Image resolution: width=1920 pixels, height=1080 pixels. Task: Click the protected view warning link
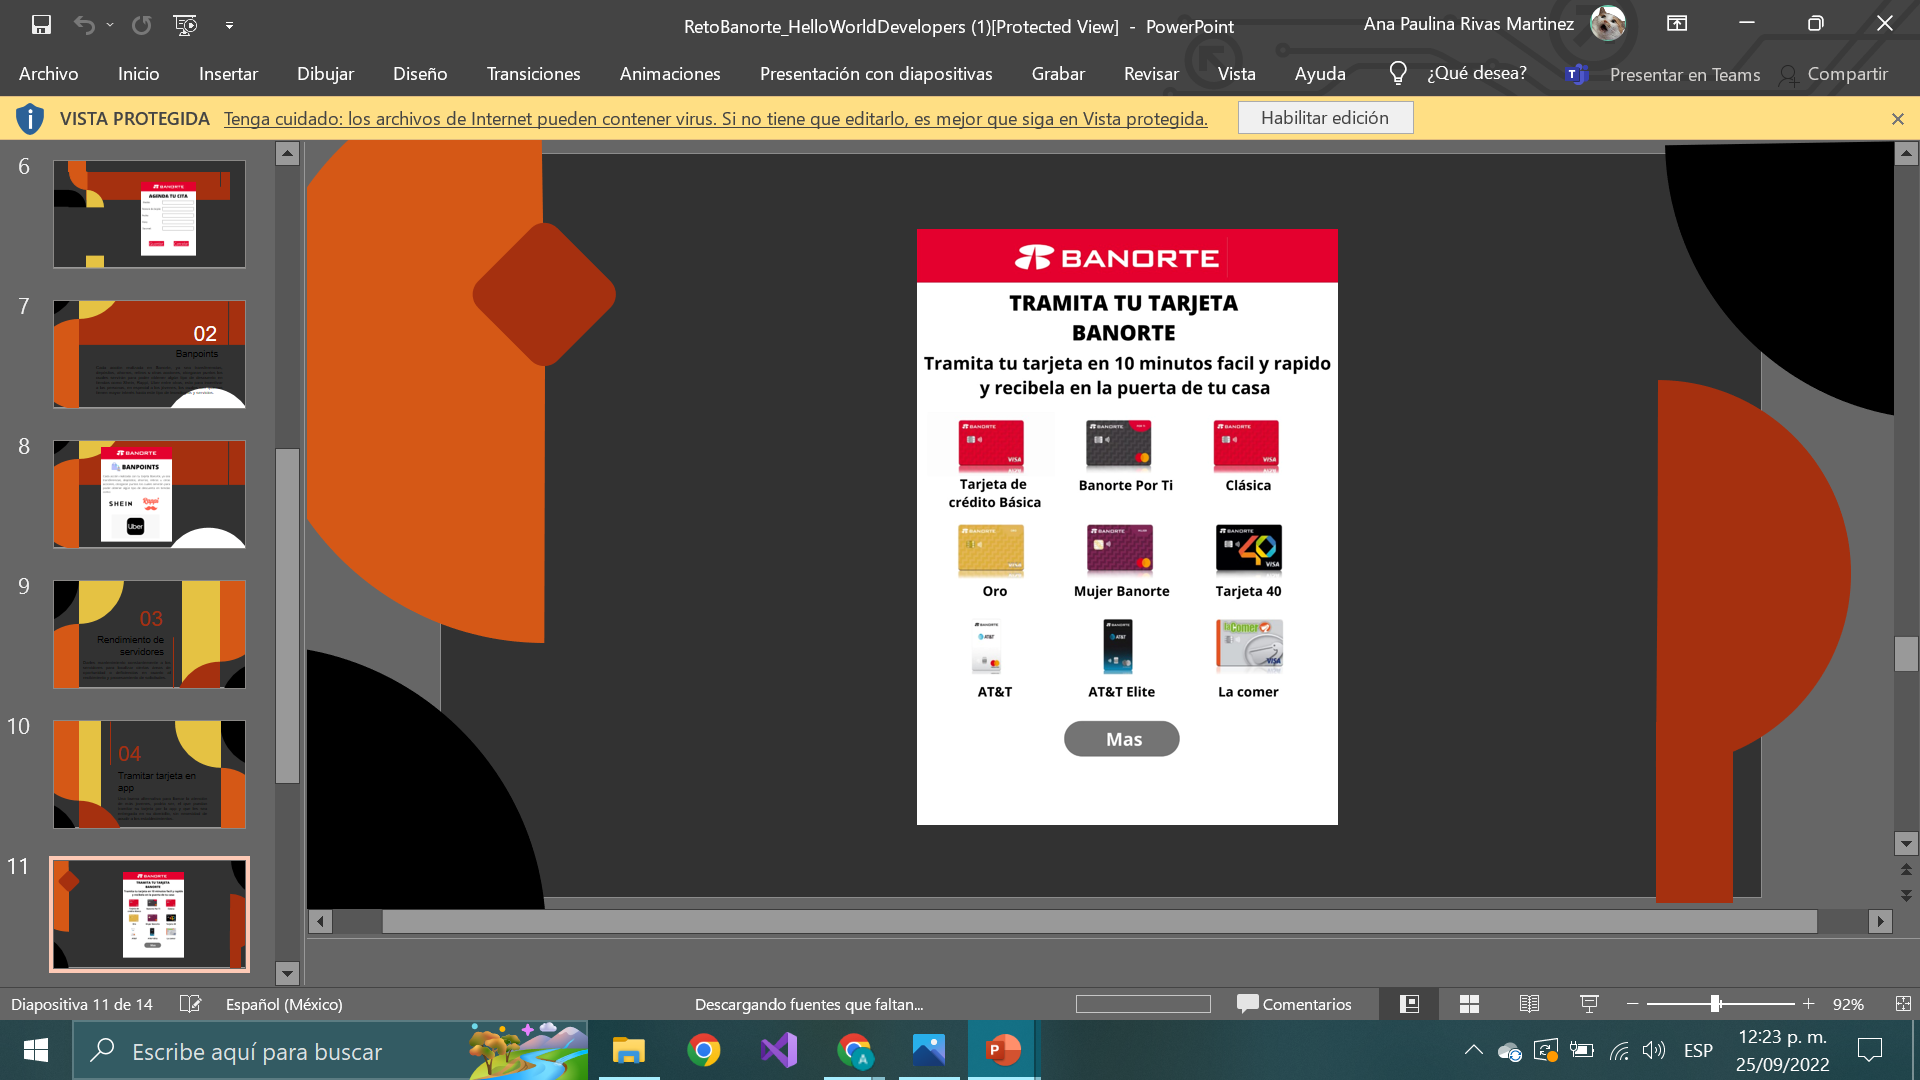pyautogui.click(x=715, y=119)
